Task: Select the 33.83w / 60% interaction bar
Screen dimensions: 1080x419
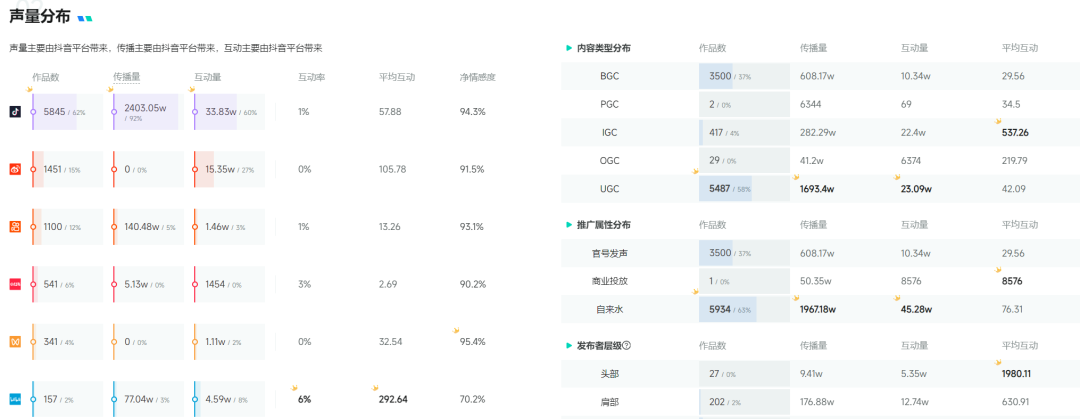Action: click(x=229, y=112)
